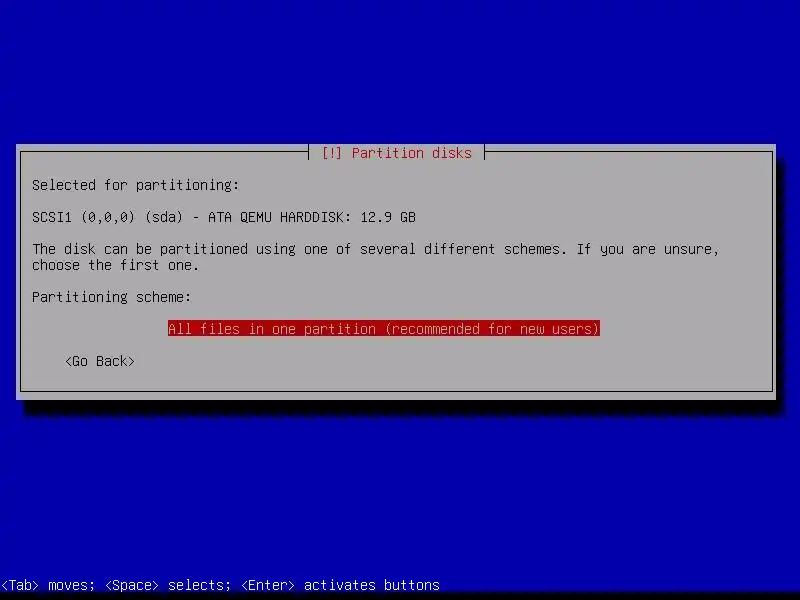
Task: Click the ATA QEMU HARDDISK text
Action: [279, 217]
